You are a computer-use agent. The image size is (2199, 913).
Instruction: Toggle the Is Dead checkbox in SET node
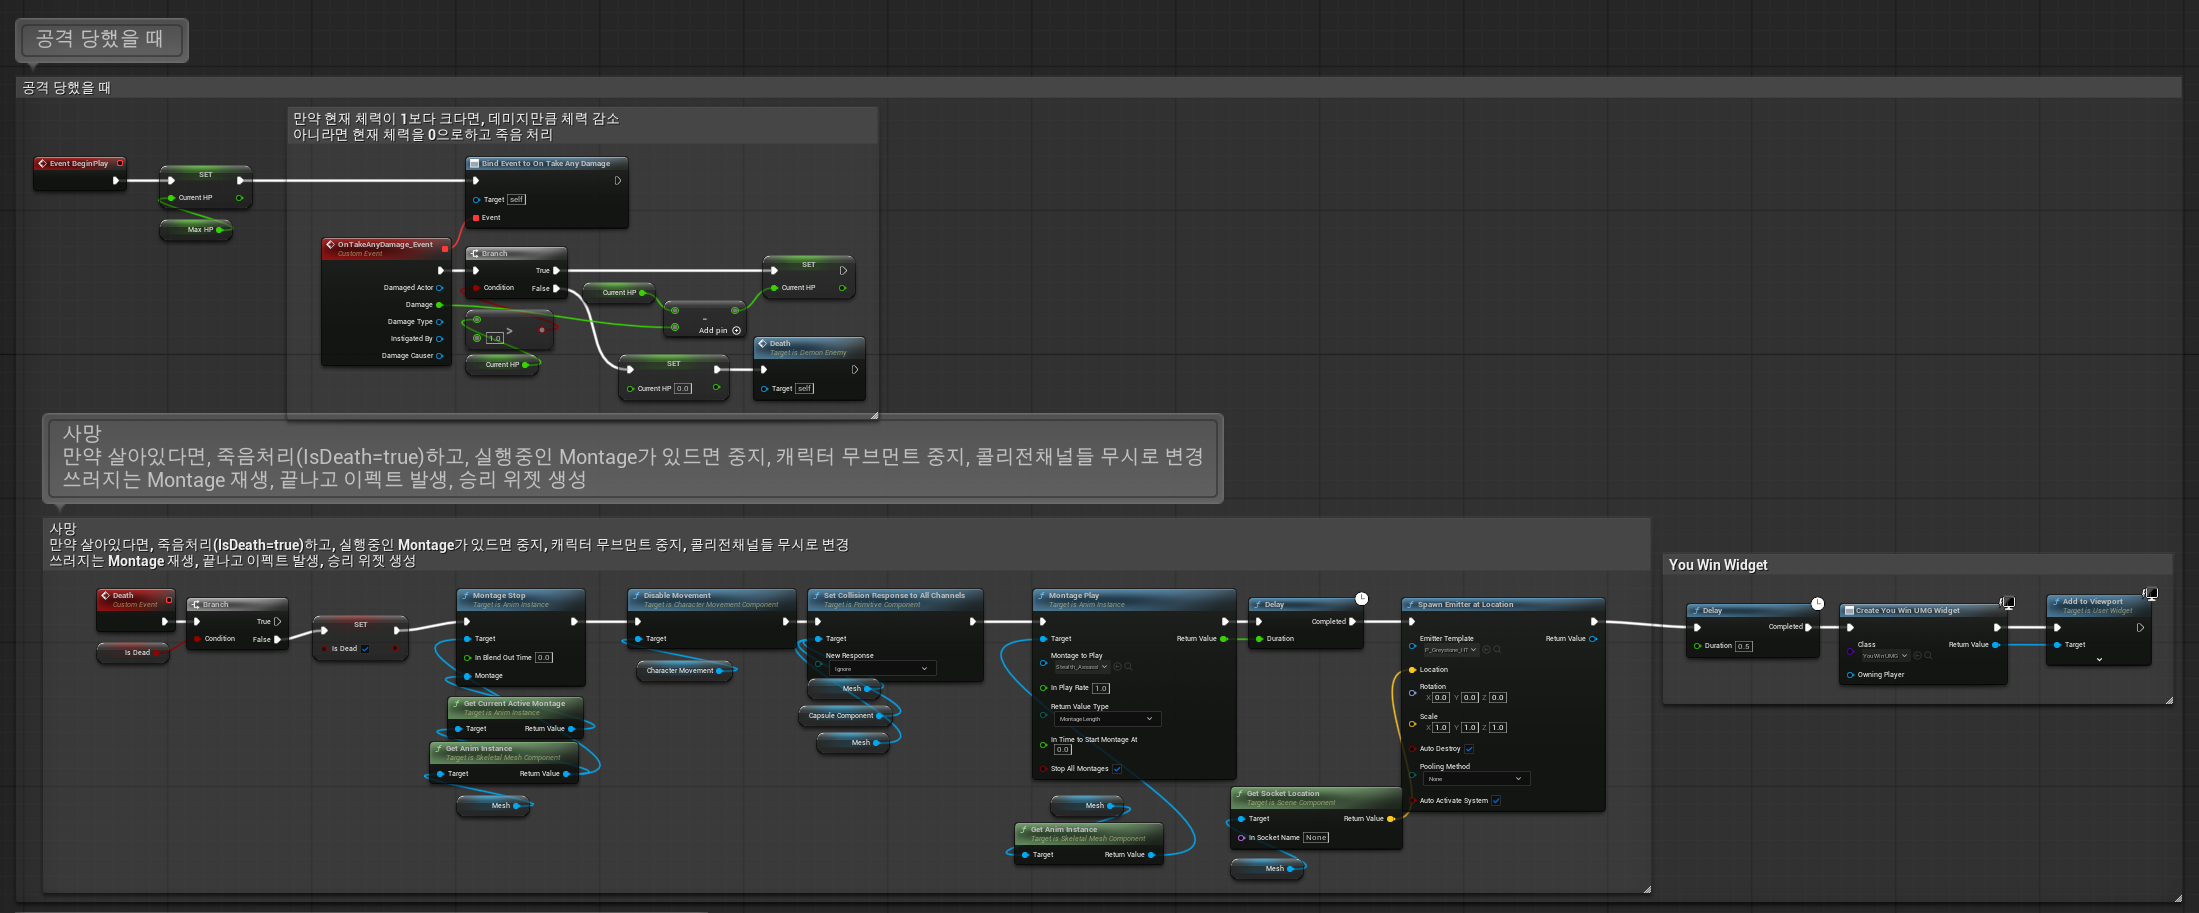[365, 649]
